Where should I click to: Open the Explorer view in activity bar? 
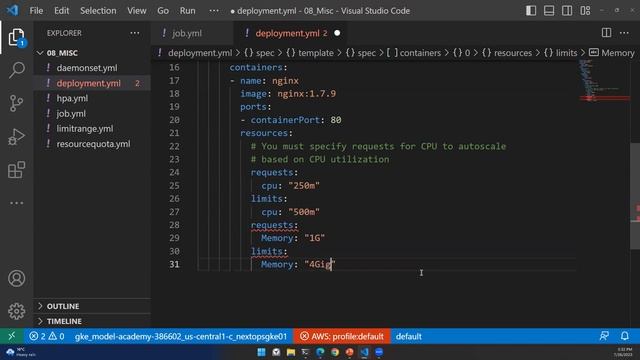point(16,37)
